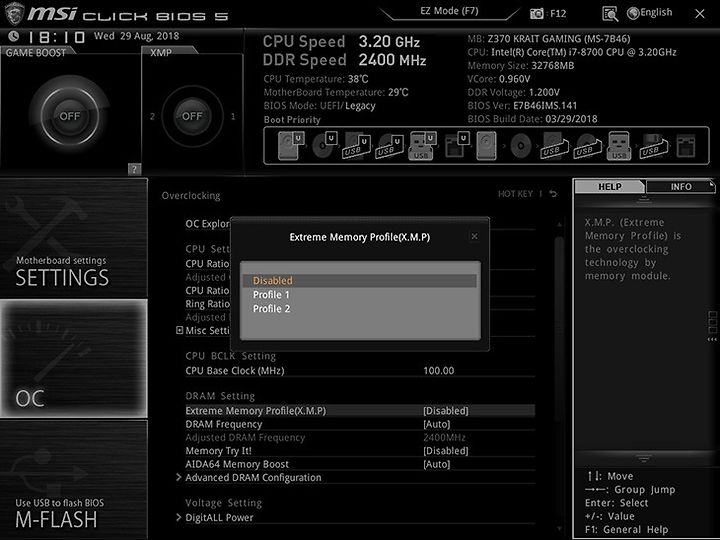Screen dimensions: 720x540
Task: Select DRAM Frequency row label
Action: click(224, 424)
